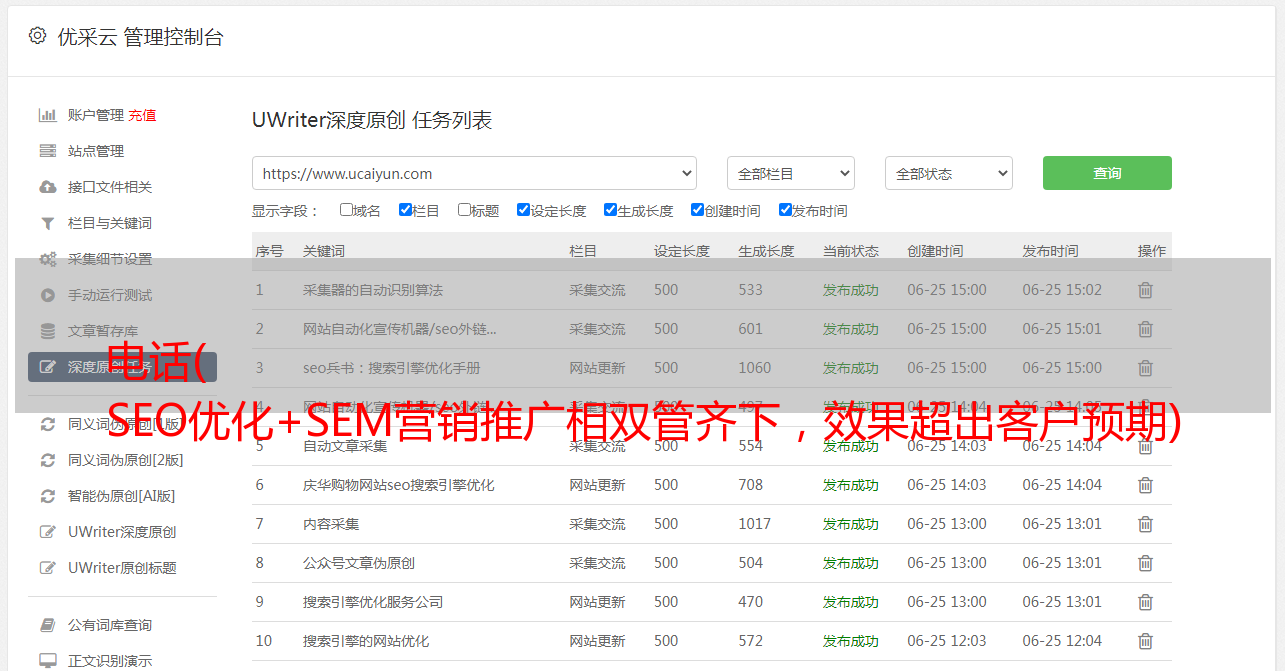Screen dimensions: 1285x671
Task: Select keyword 搜索引擎的网站优化
Action: pyautogui.click(x=366, y=641)
